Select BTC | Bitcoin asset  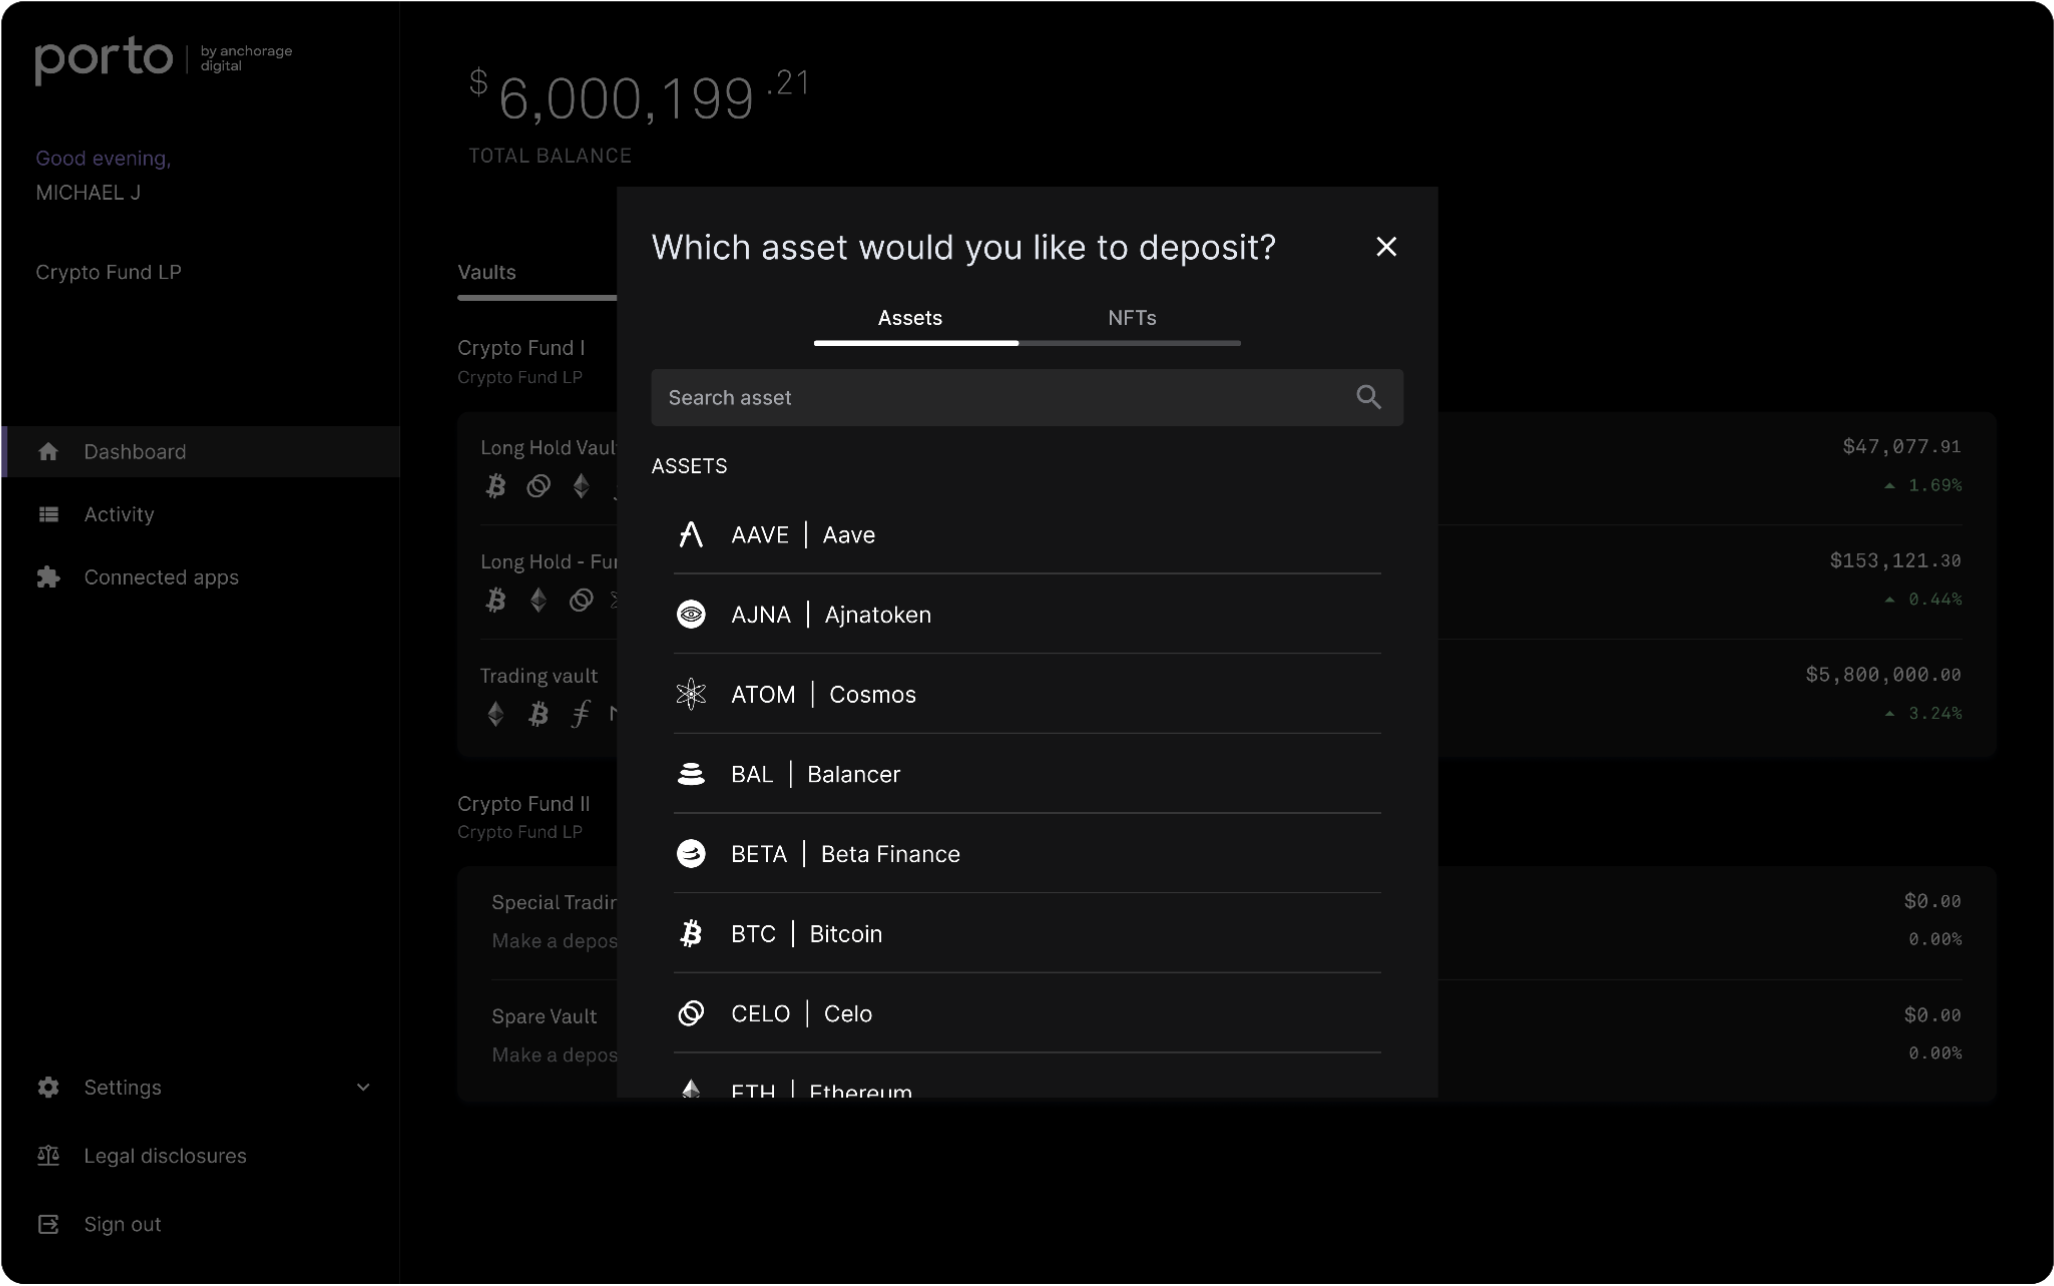(x=1027, y=934)
